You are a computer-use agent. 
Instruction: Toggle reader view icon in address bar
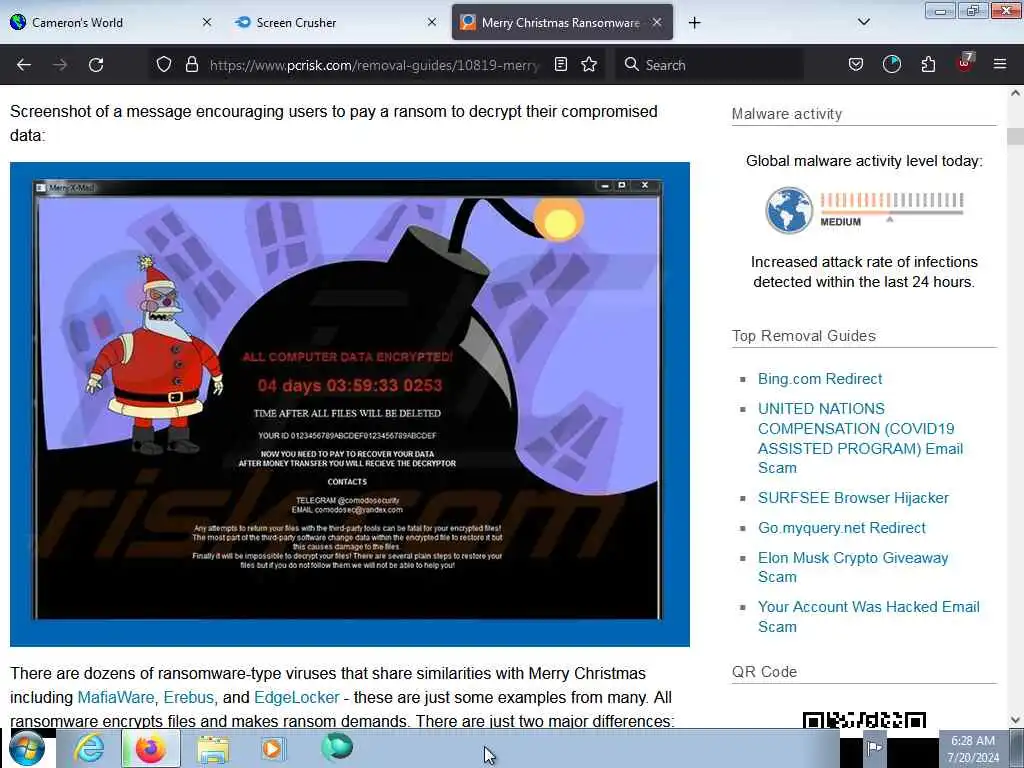point(560,64)
